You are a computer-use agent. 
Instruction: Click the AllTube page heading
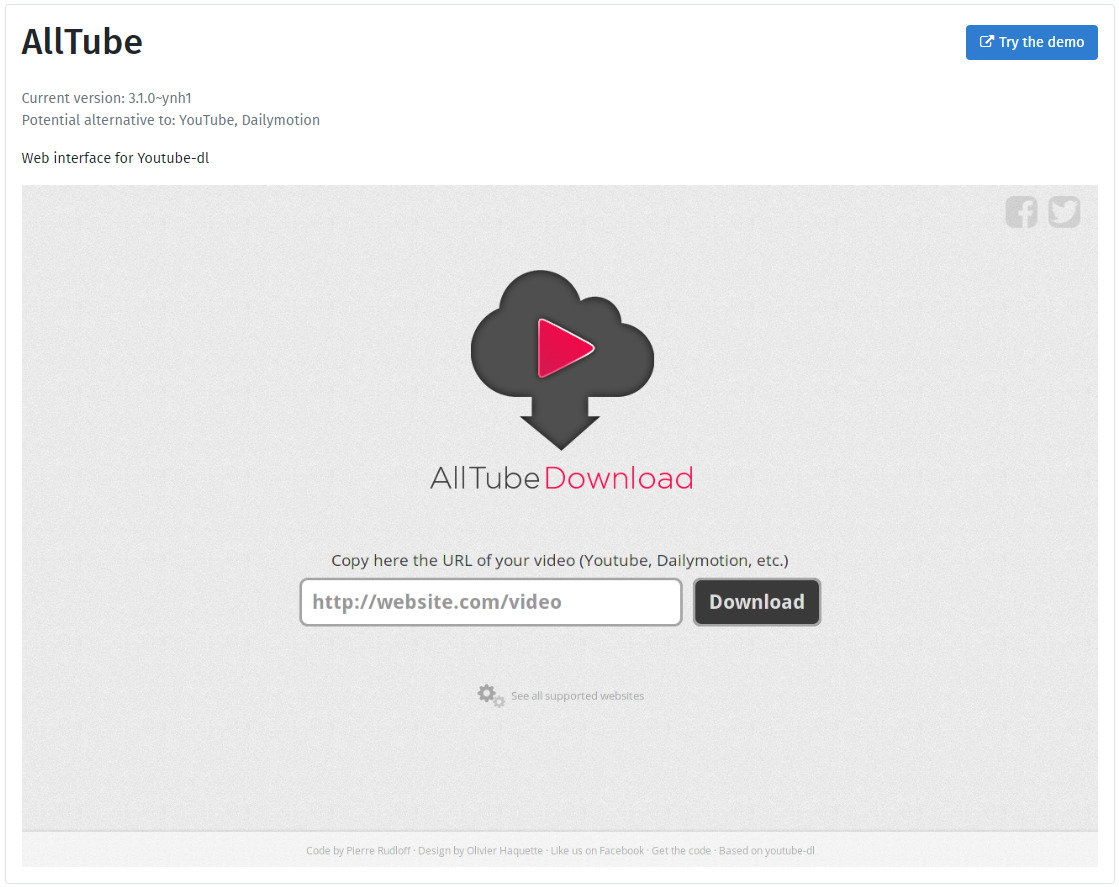81,42
